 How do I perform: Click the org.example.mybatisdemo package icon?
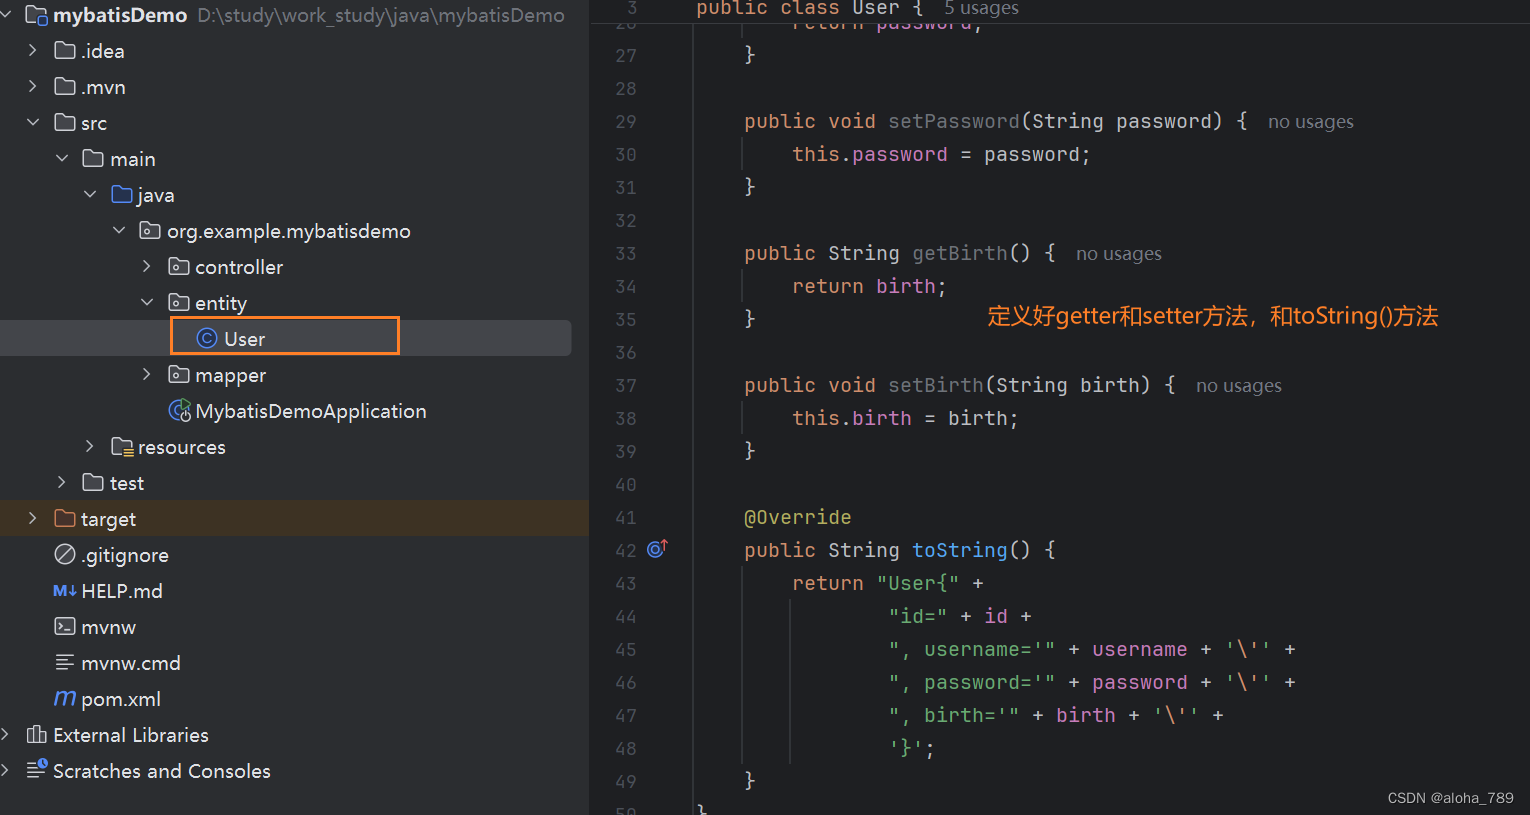tap(150, 230)
